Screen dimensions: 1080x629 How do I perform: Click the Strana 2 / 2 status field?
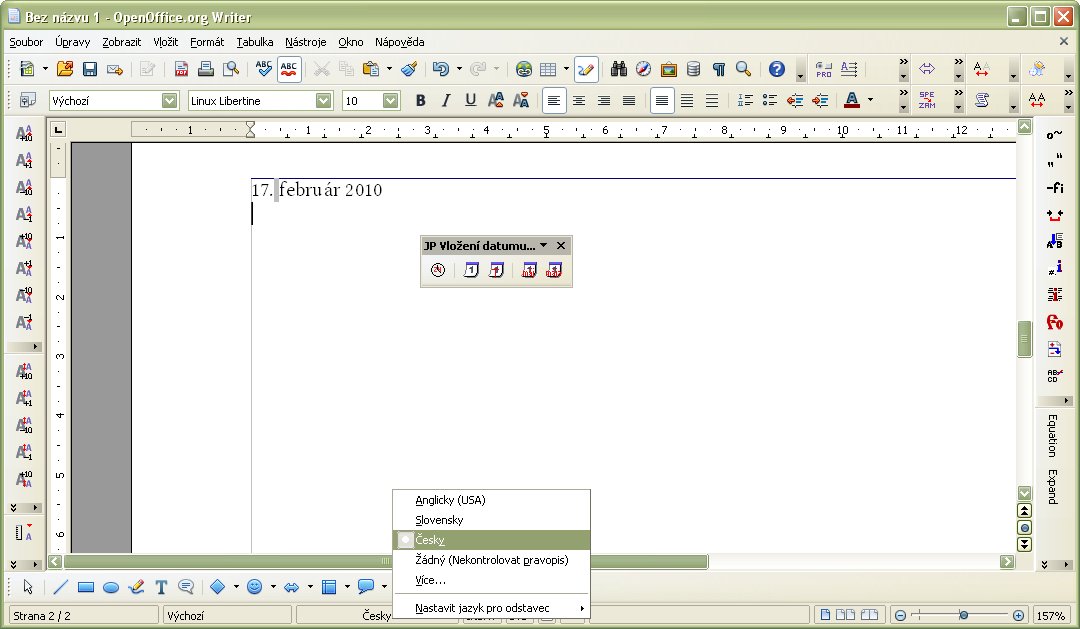(x=83, y=615)
